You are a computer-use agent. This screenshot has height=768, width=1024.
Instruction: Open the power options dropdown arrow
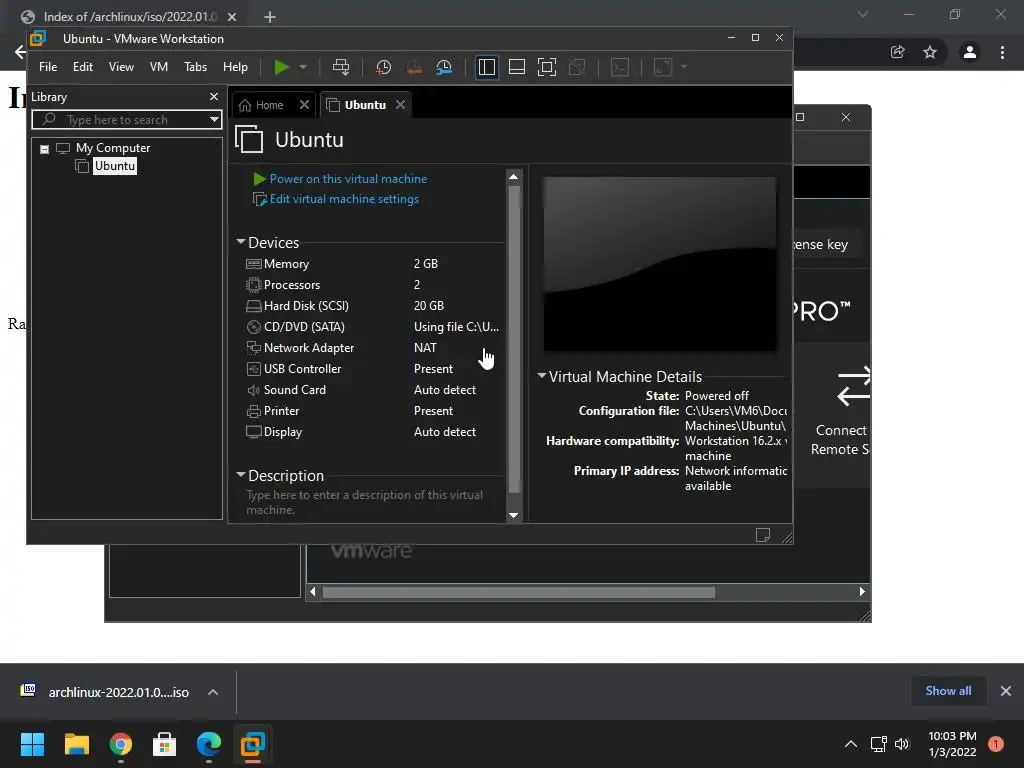coord(303,67)
